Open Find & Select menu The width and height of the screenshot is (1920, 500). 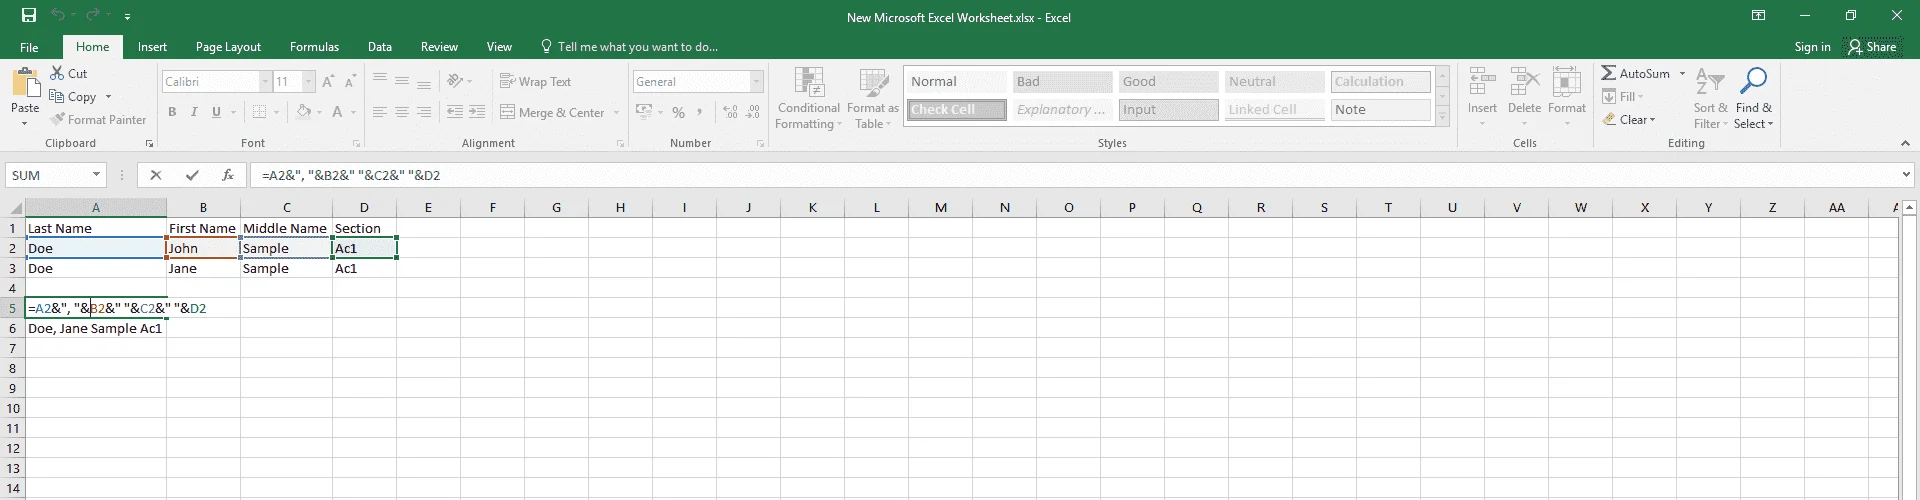[x=1753, y=98]
